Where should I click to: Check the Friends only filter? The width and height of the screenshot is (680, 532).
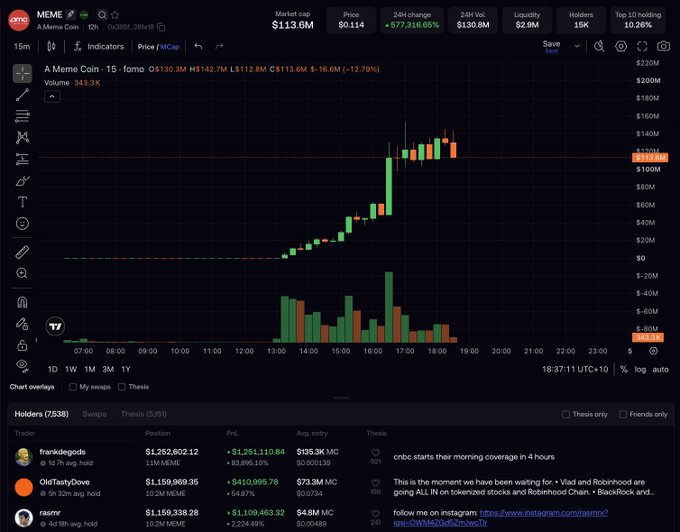pyautogui.click(x=623, y=415)
